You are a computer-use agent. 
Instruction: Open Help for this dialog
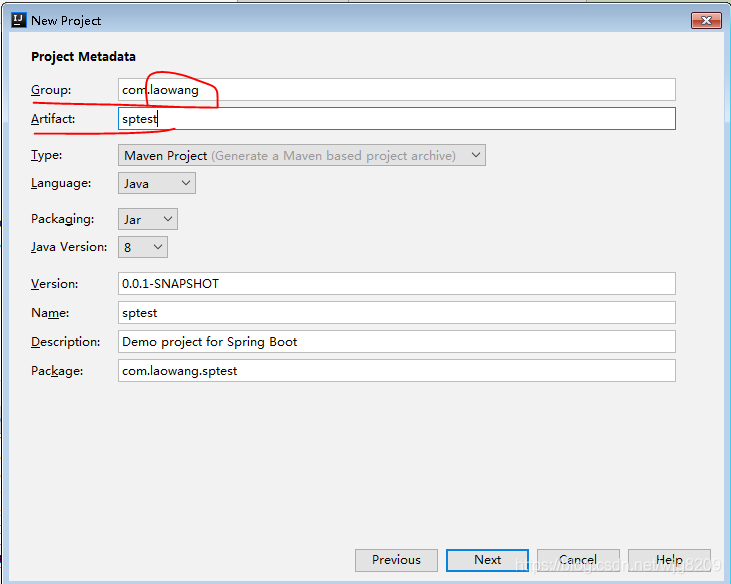[x=669, y=560]
